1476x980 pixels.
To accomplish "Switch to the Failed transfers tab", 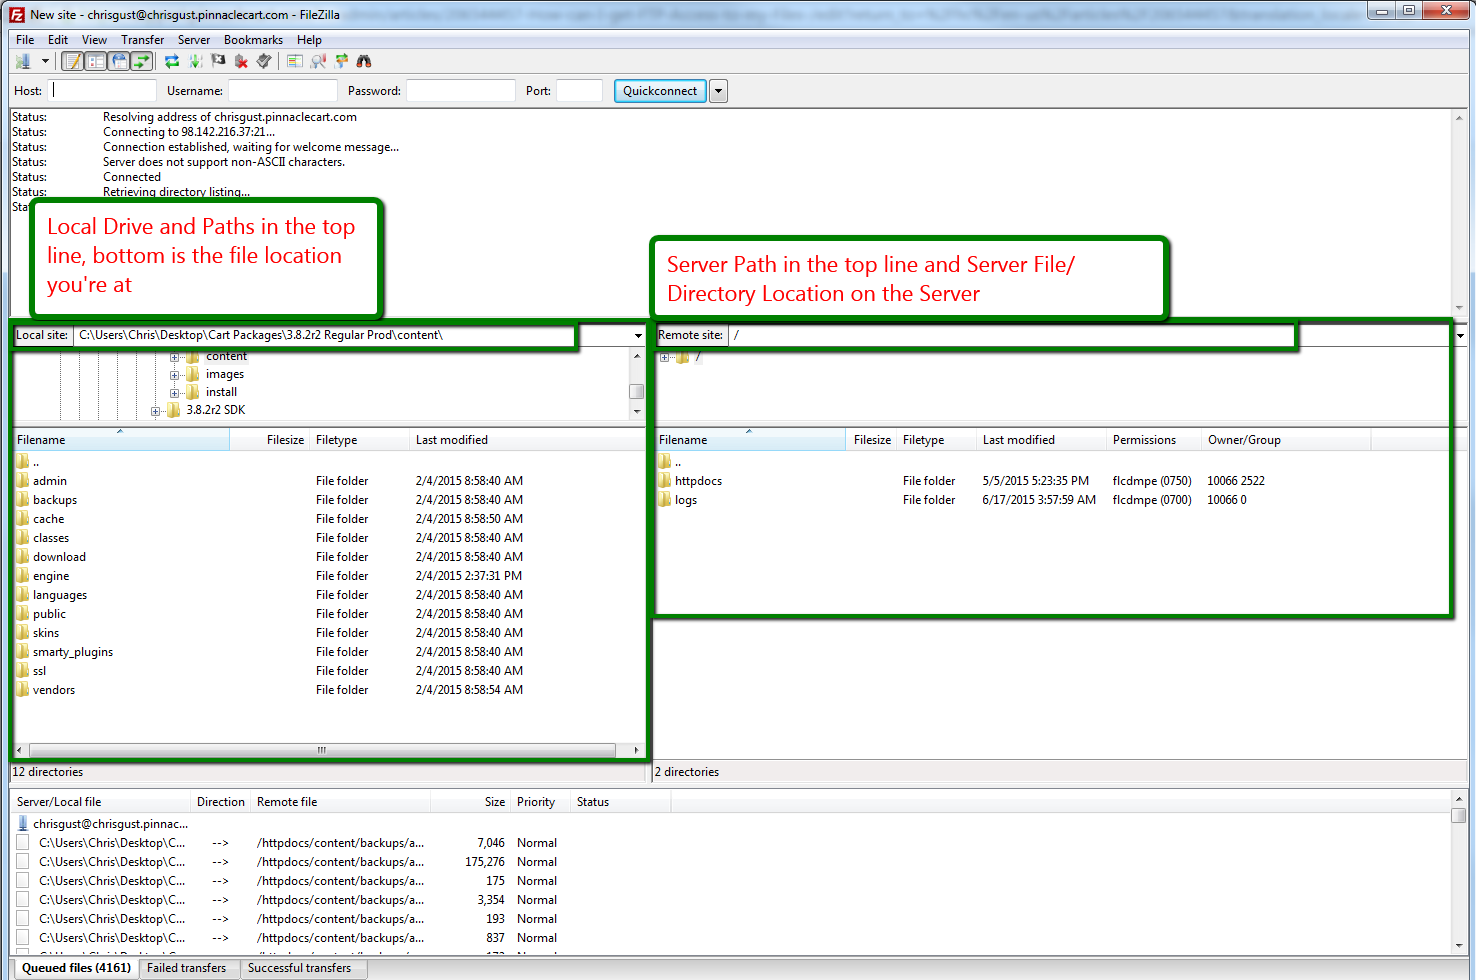I will click(x=187, y=968).
